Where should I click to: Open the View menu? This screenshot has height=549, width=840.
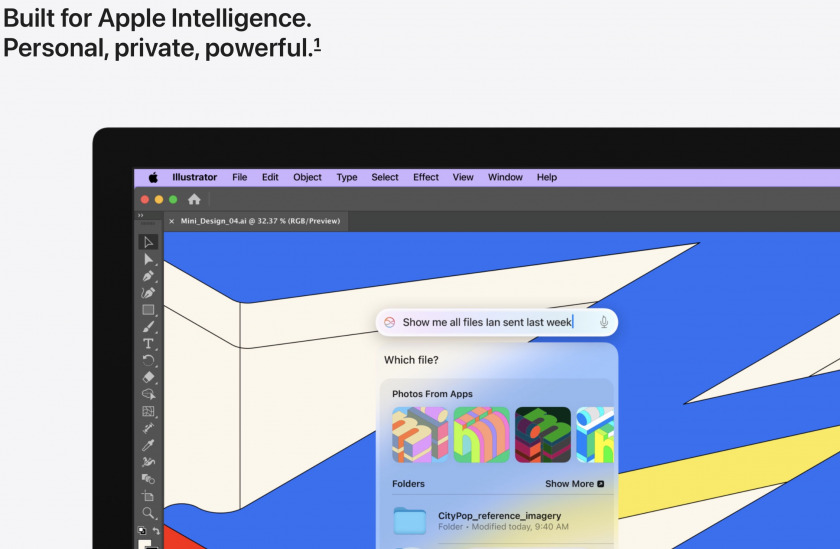click(463, 177)
